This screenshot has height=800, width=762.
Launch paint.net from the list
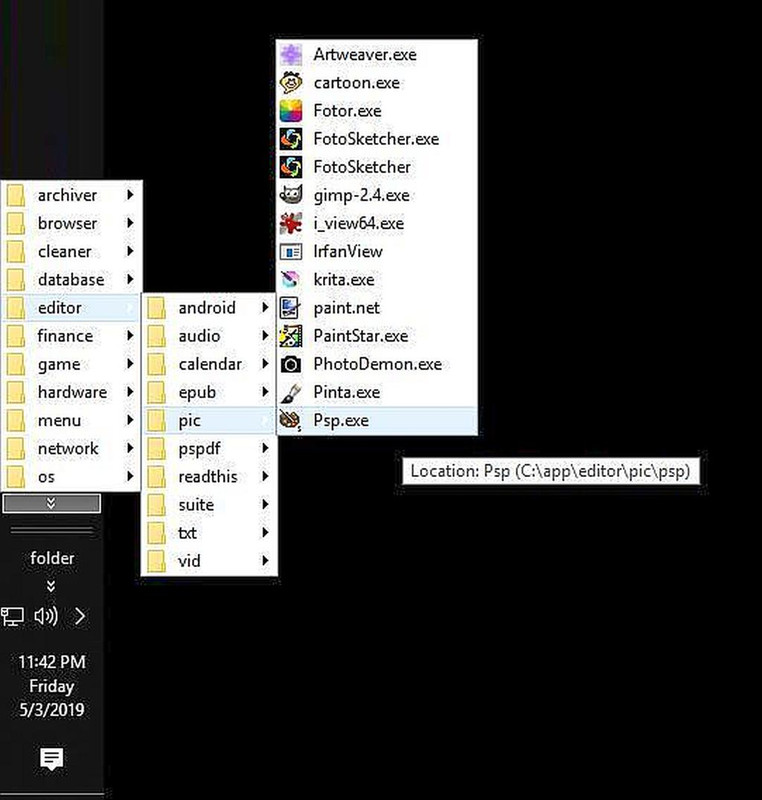377,308
